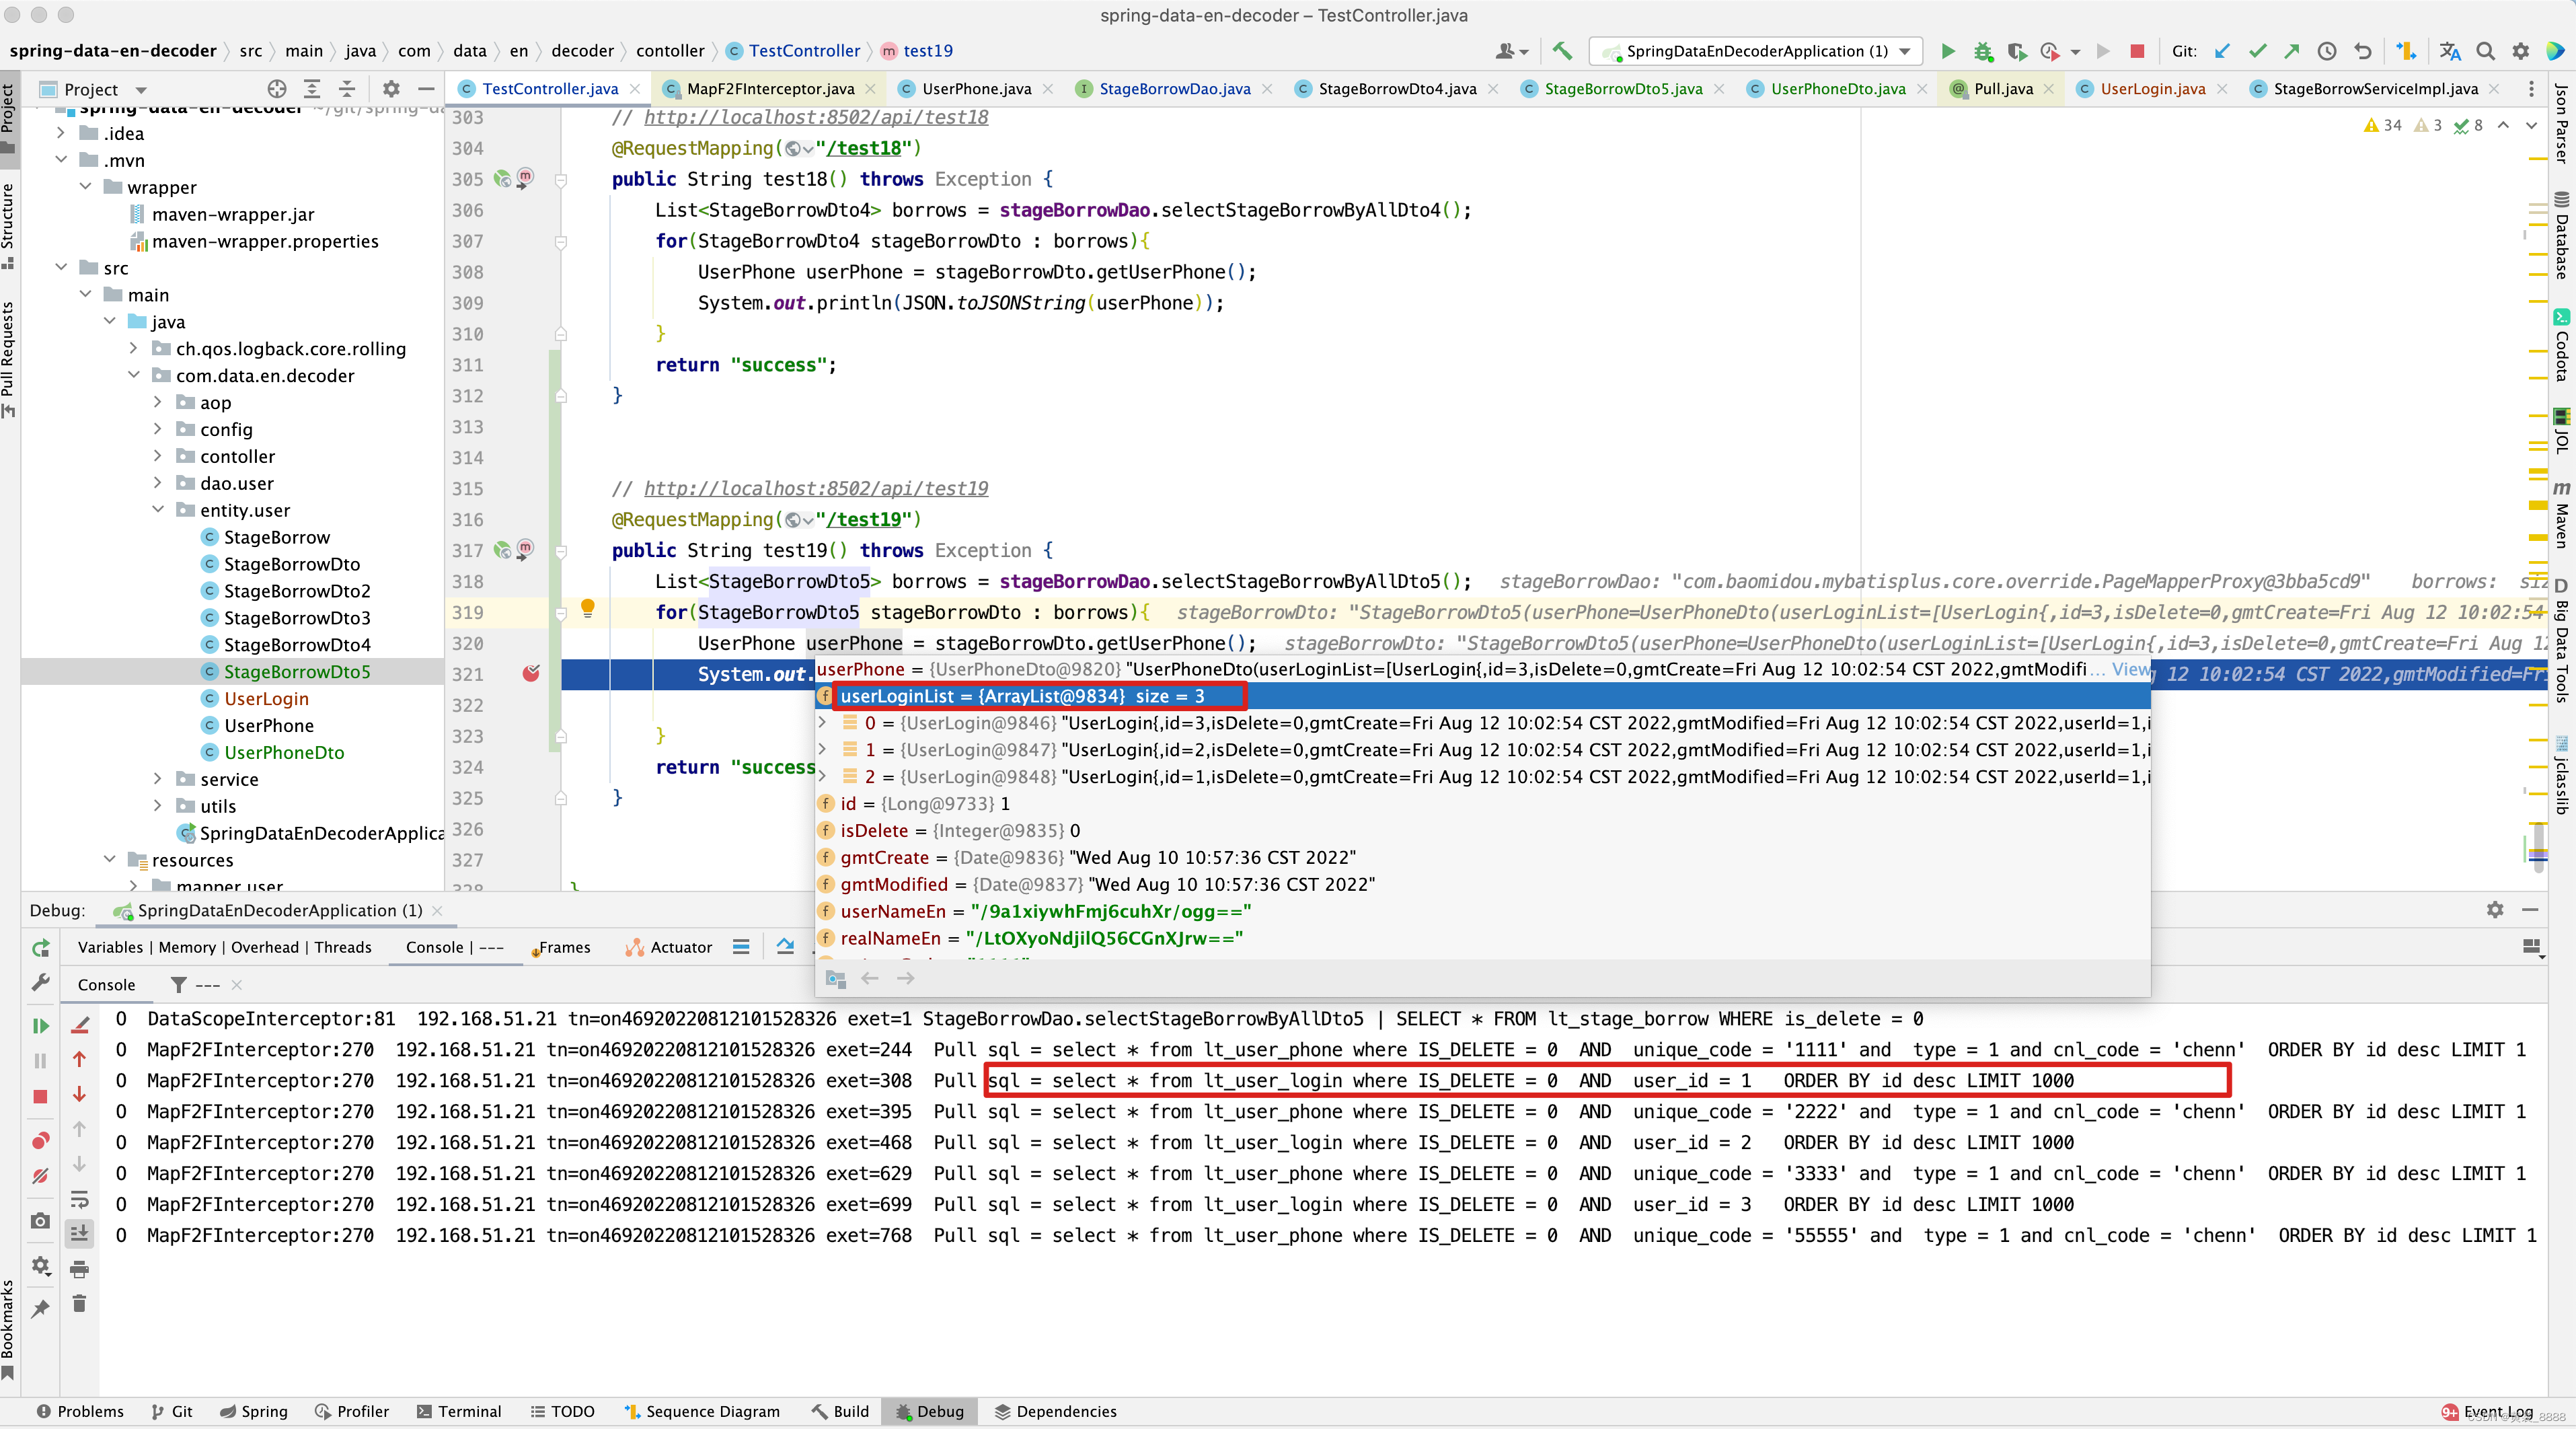Open Terminal tool window button
This screenshot has width=2576, height=1429.
point(459,1411)
